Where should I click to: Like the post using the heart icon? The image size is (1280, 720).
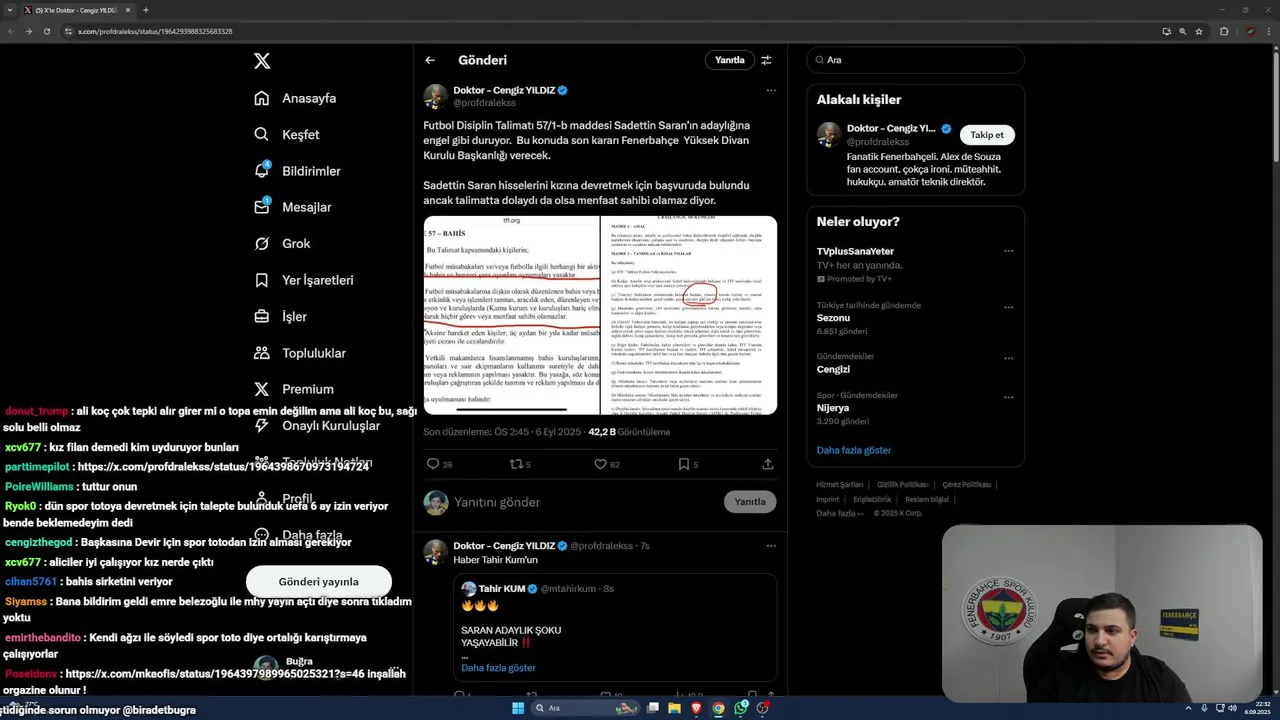(600, 464)
